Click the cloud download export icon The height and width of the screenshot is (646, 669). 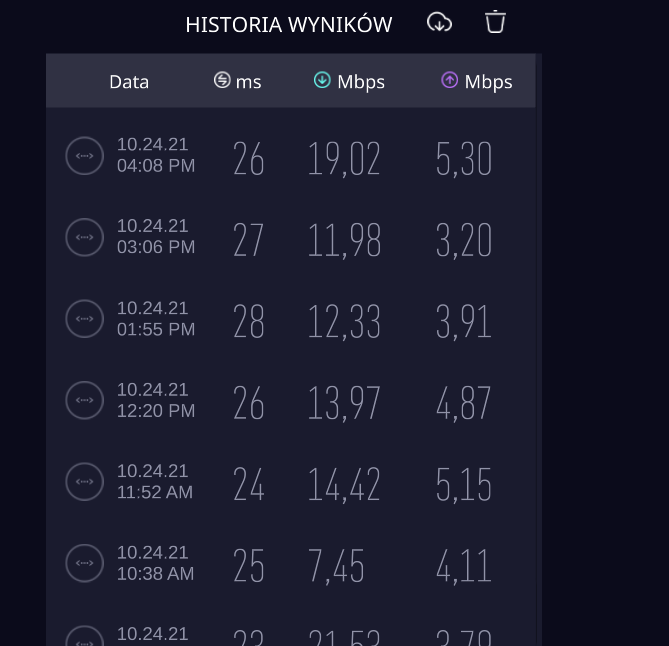point(439,23)
